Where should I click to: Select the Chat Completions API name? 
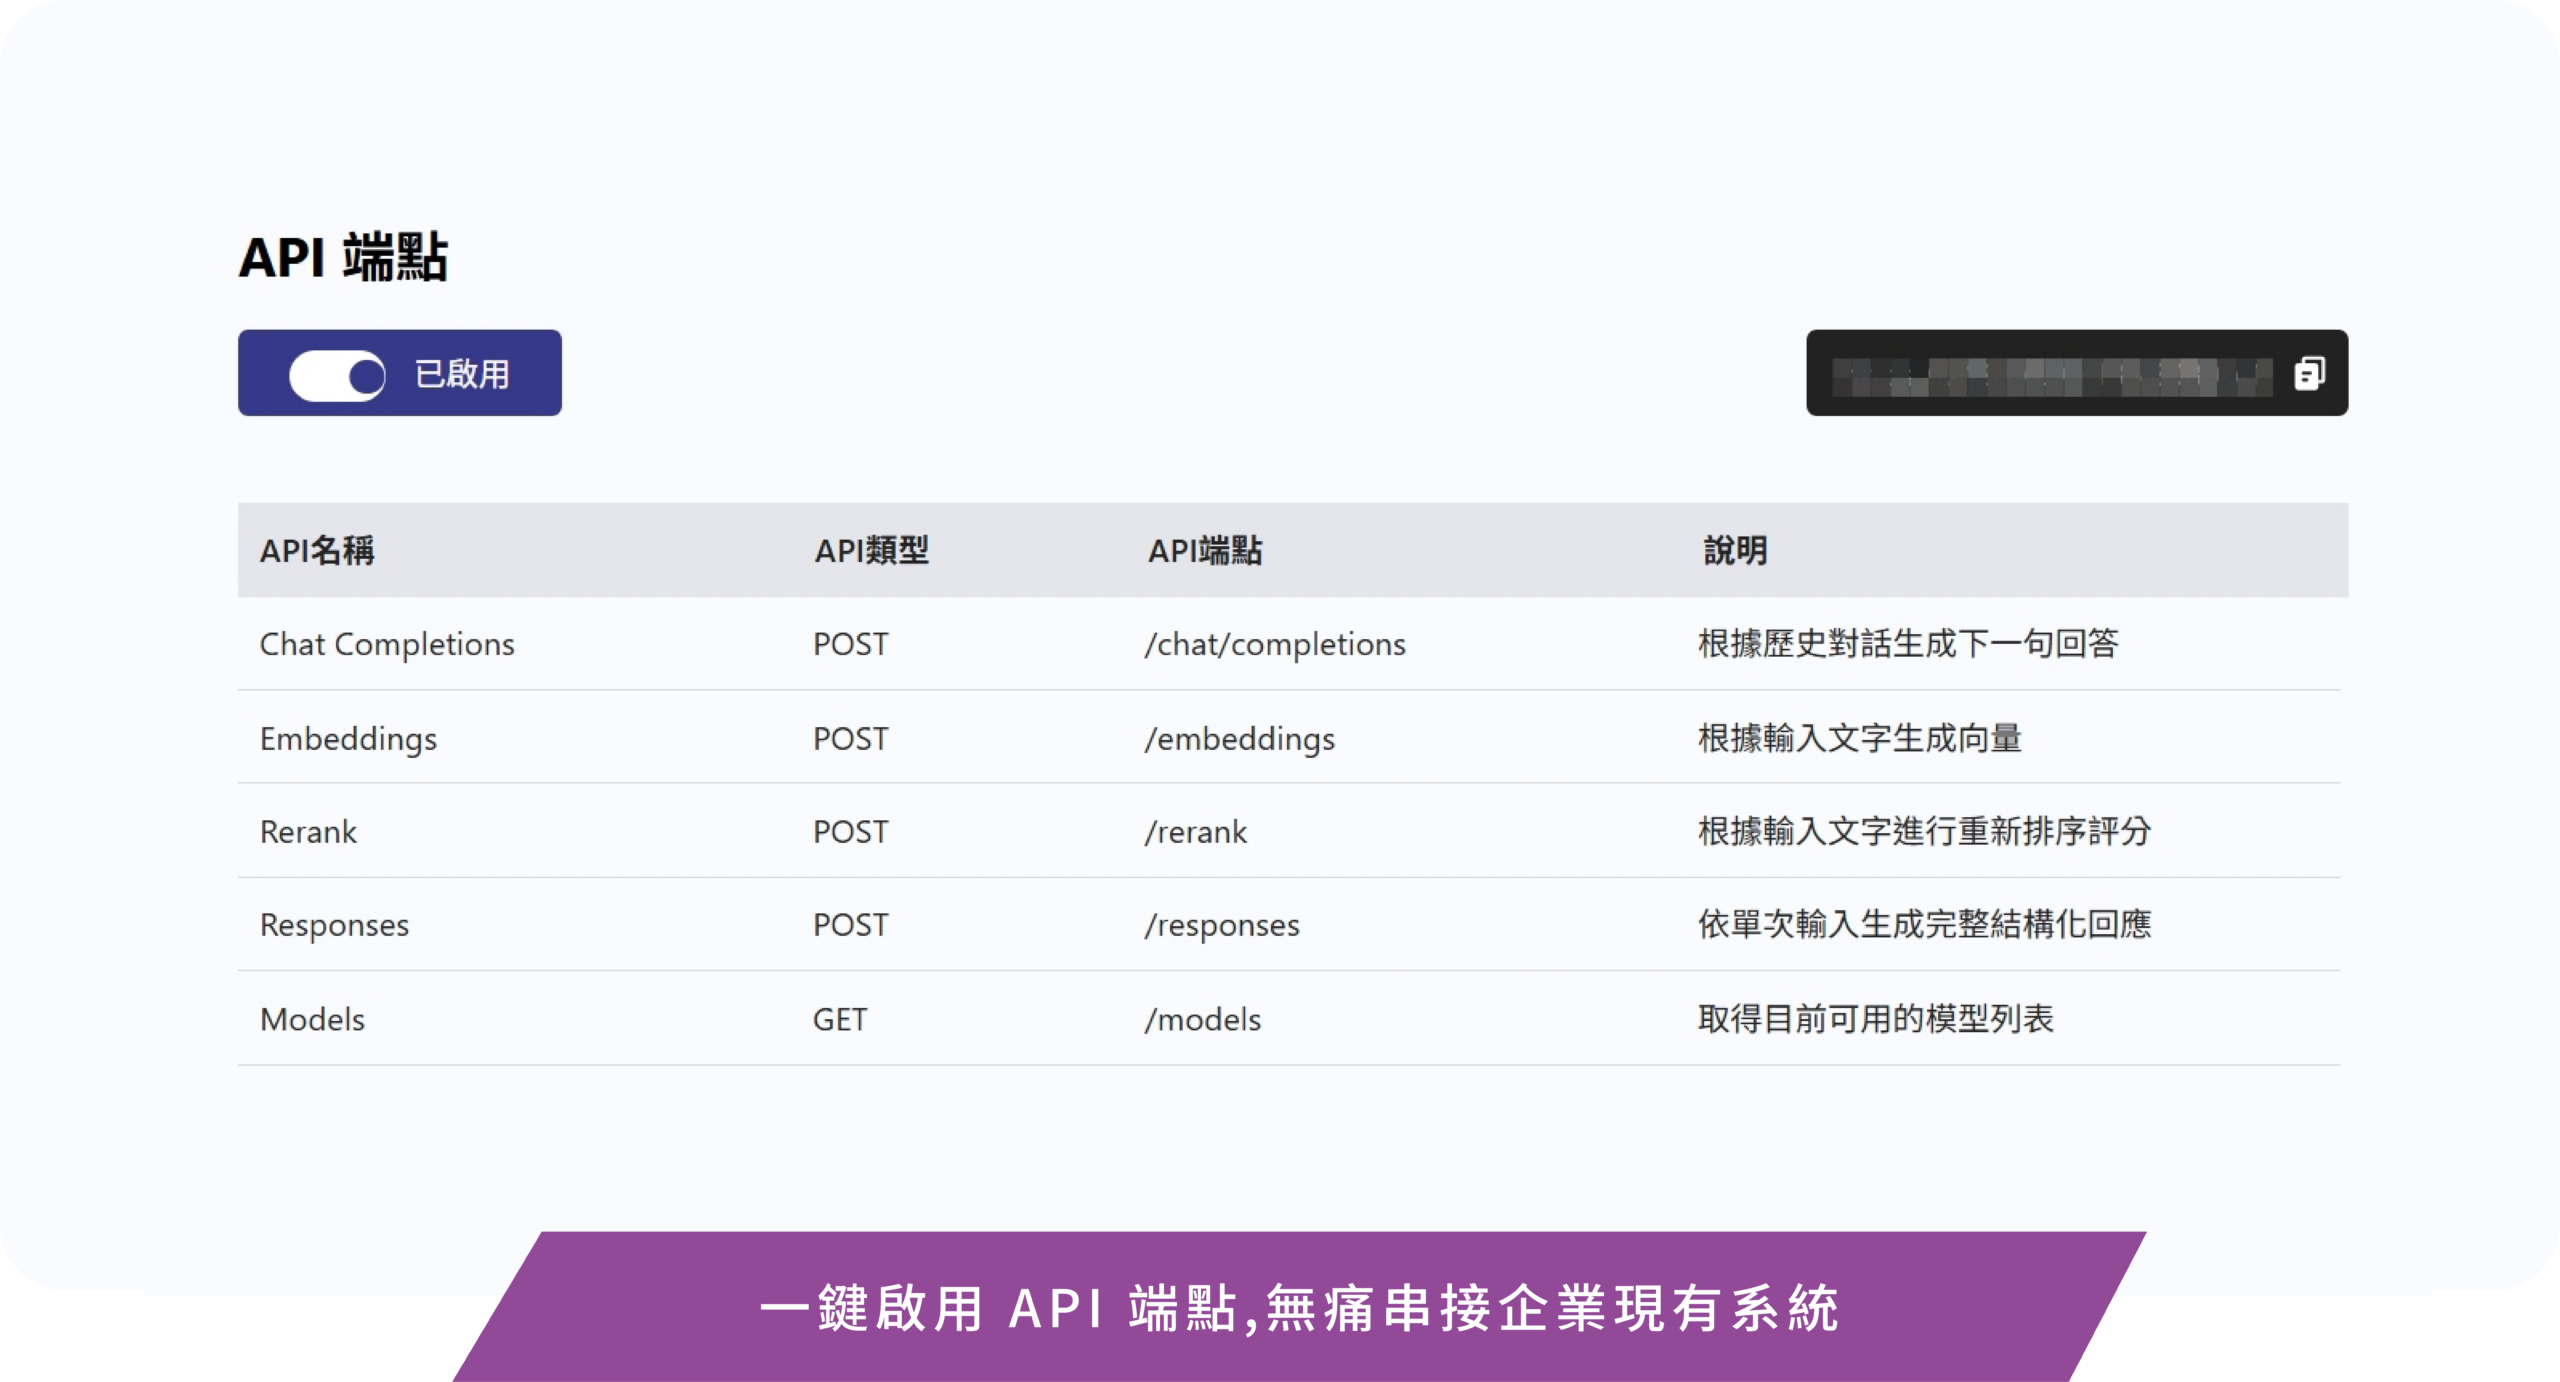point(387,645)
